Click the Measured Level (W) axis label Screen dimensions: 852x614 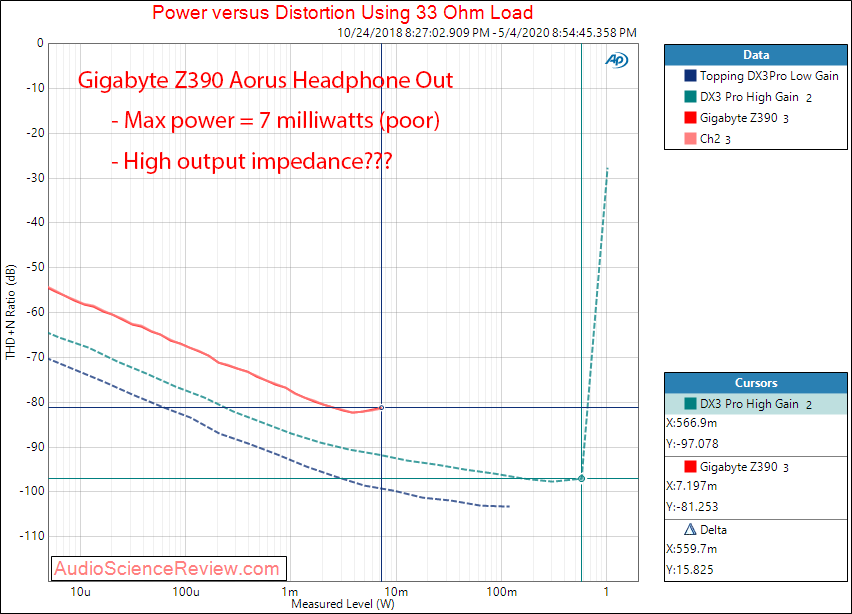(343, 604)
